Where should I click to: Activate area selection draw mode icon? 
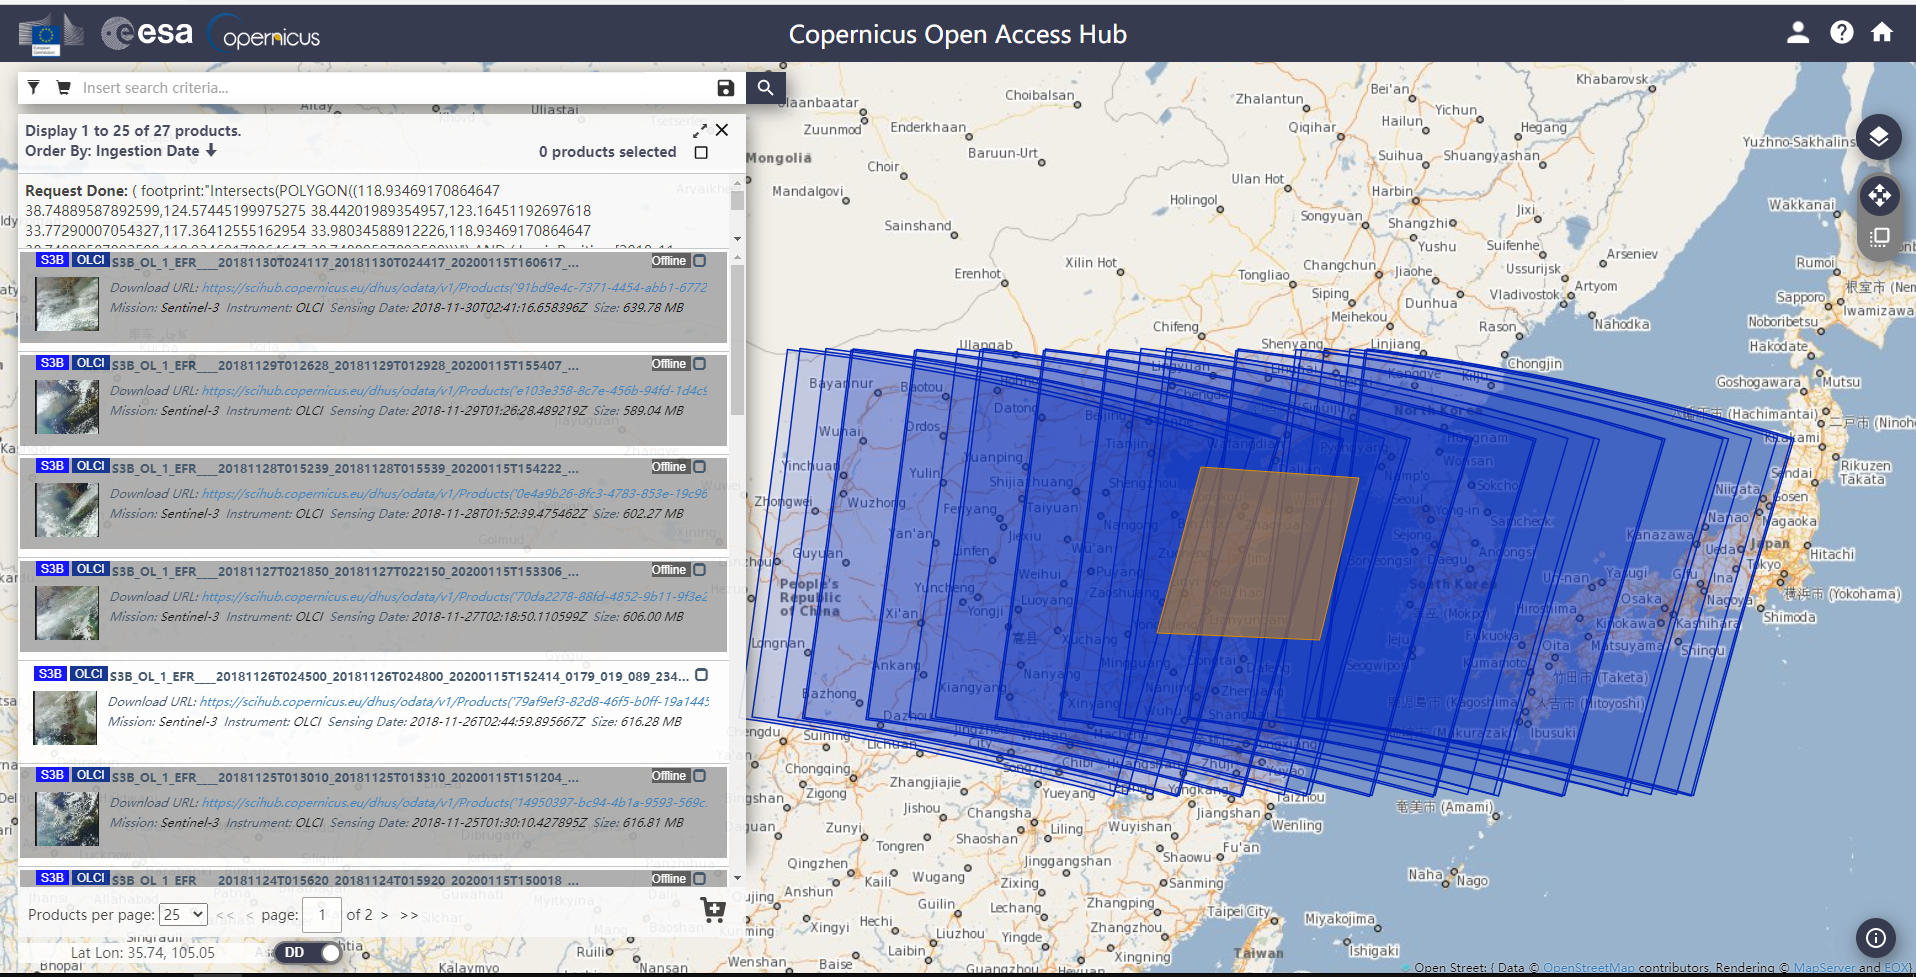[1880, 237]
